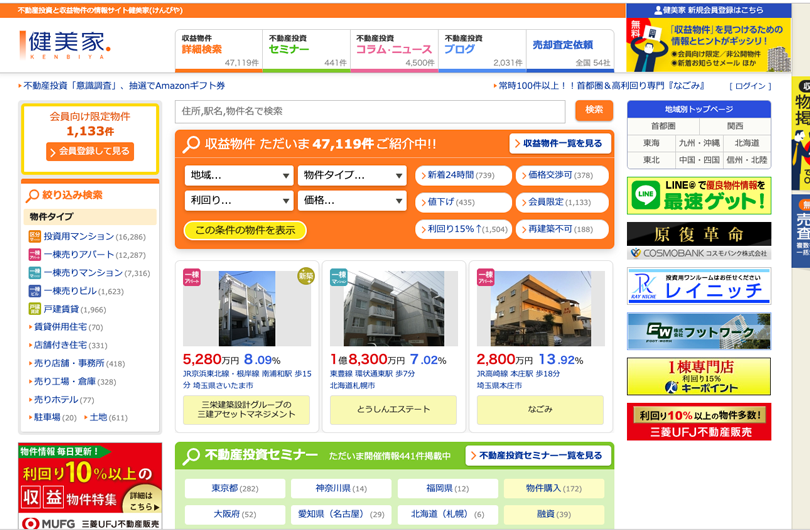
Task: Click the この条件の物件を表示 button
Action: 245,230
